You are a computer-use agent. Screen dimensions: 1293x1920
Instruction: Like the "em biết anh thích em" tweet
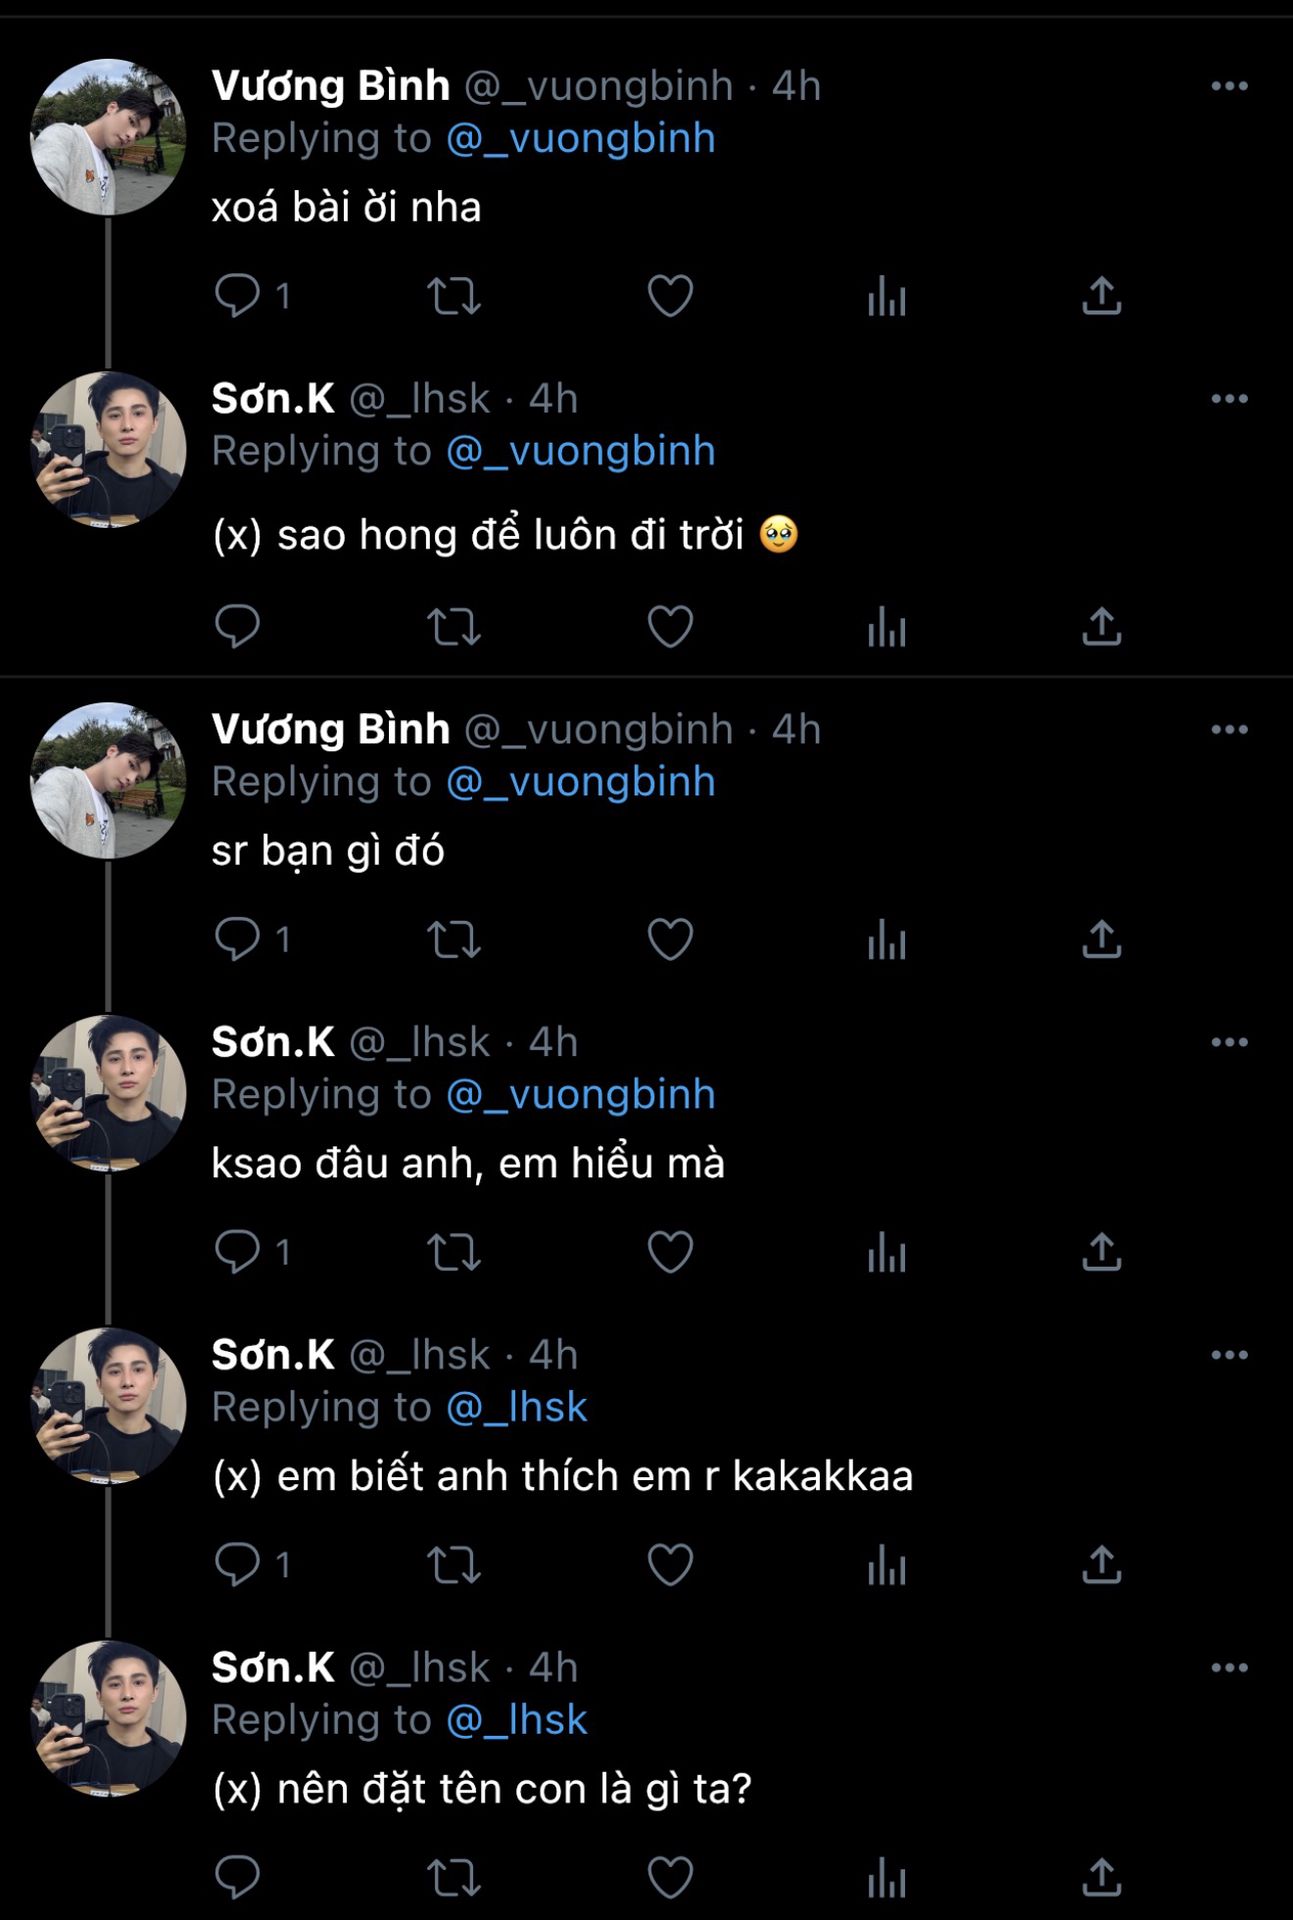670,1565
